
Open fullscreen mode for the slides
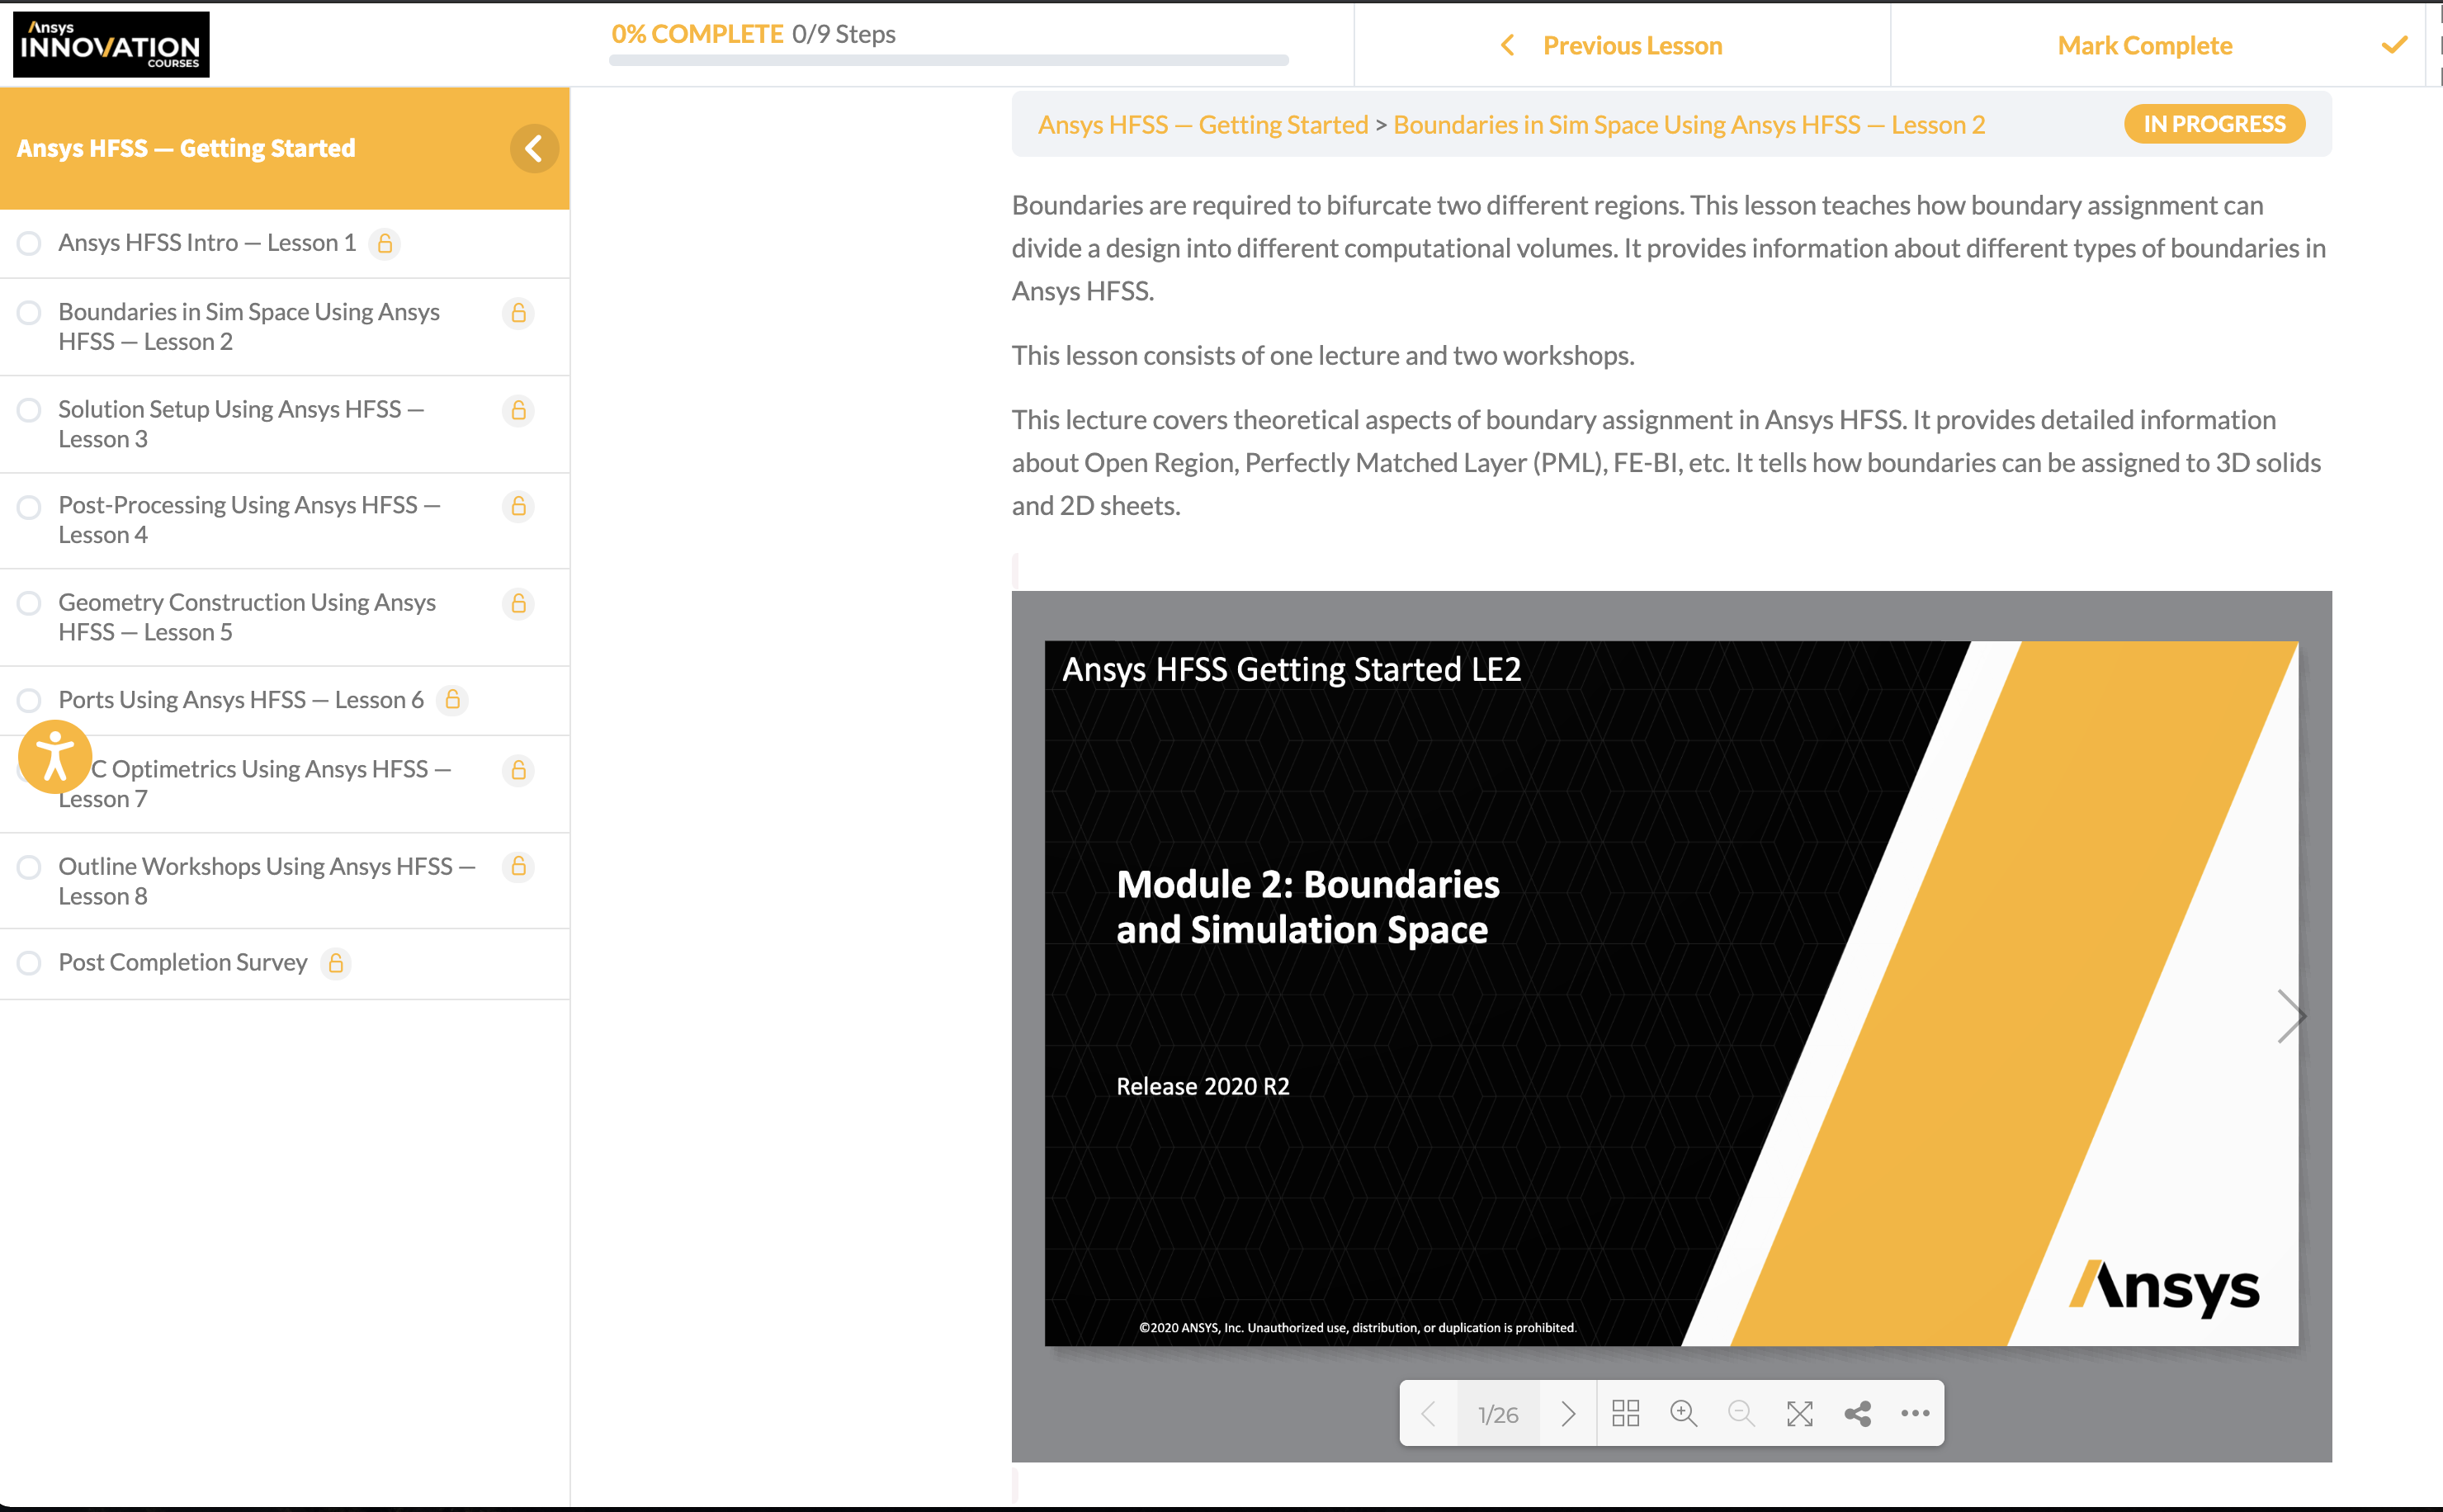[x=1799, y=1413]
